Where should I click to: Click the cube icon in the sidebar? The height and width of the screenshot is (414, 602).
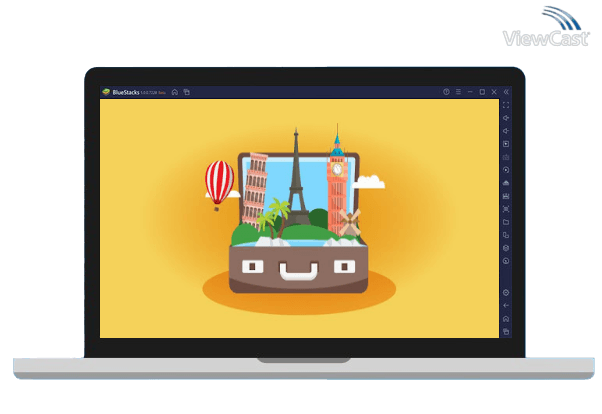(x=506, y=248)
